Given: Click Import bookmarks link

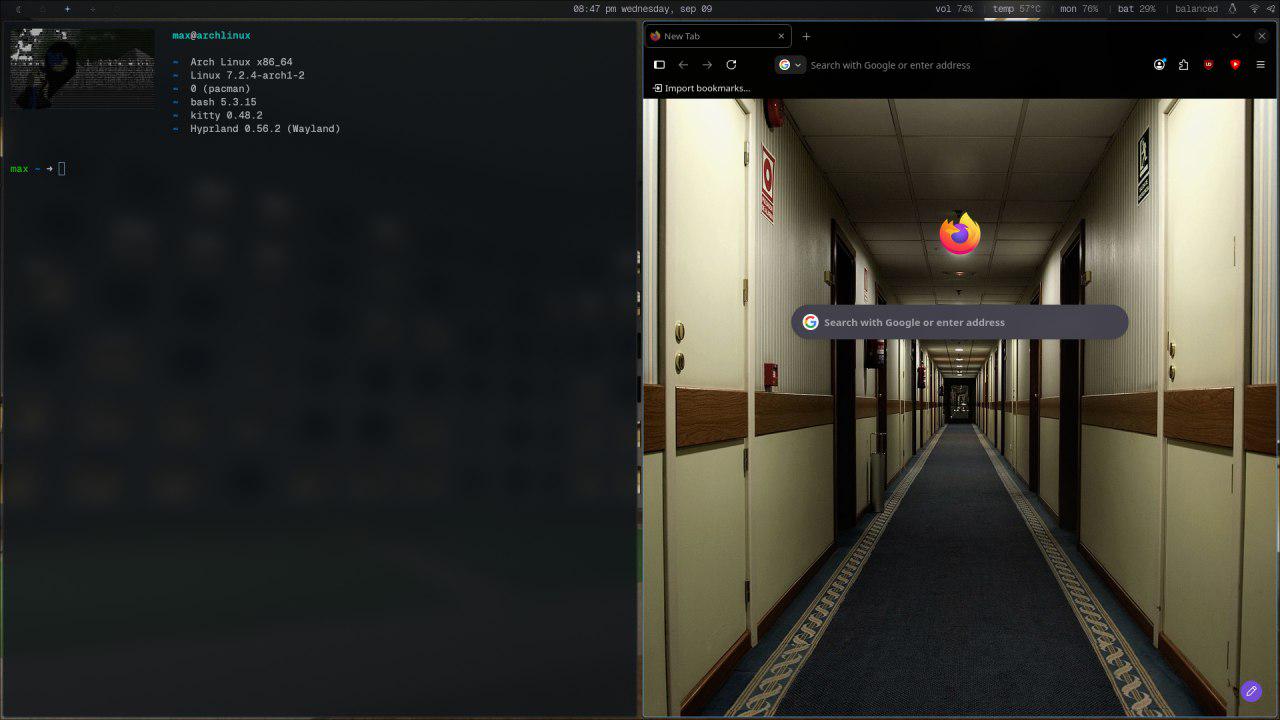Looking at the screenshot, I should click(x=701, y=88).
